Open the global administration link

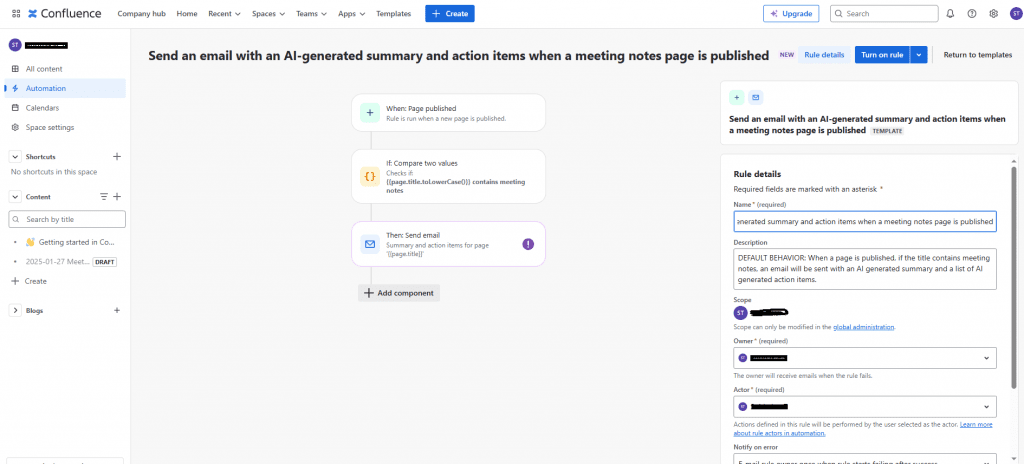[863, 327]
